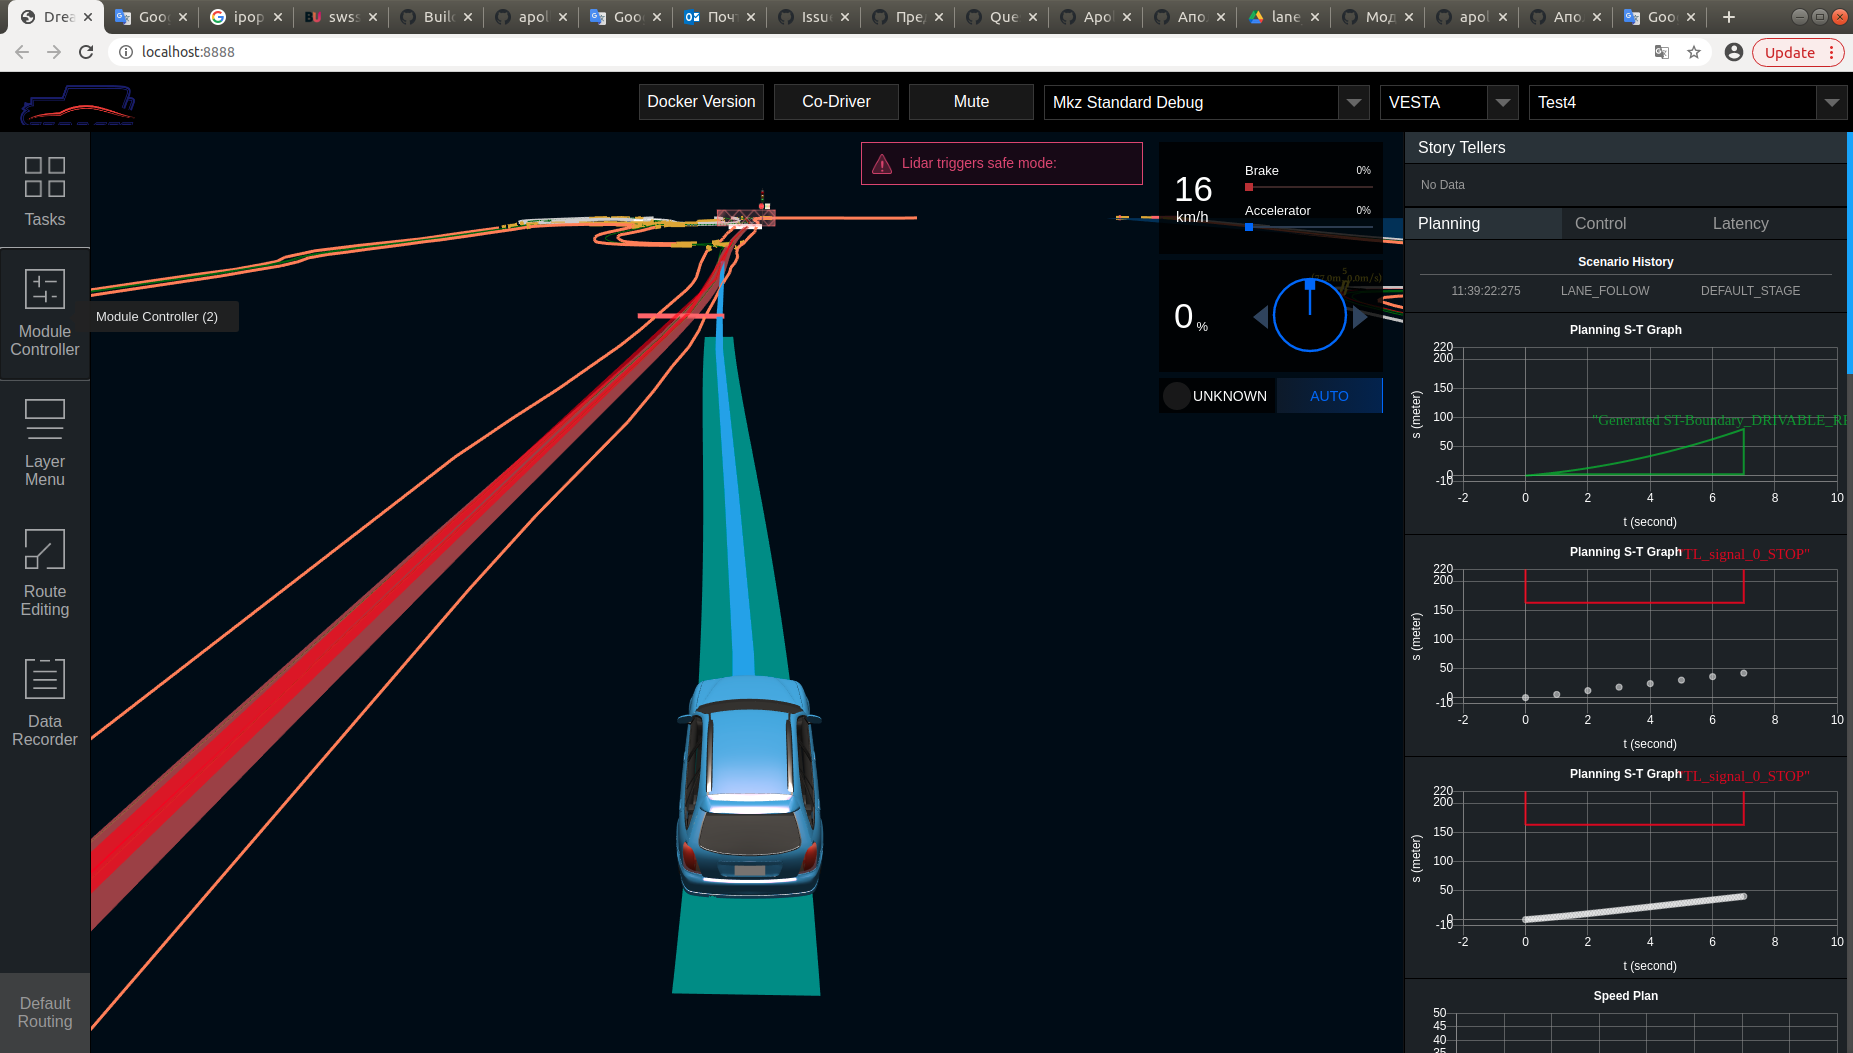The width and height of the screenshot is (1853, 1053).
Task: Click the left turn signal arrow
Action: click(x=1261, y=317)
